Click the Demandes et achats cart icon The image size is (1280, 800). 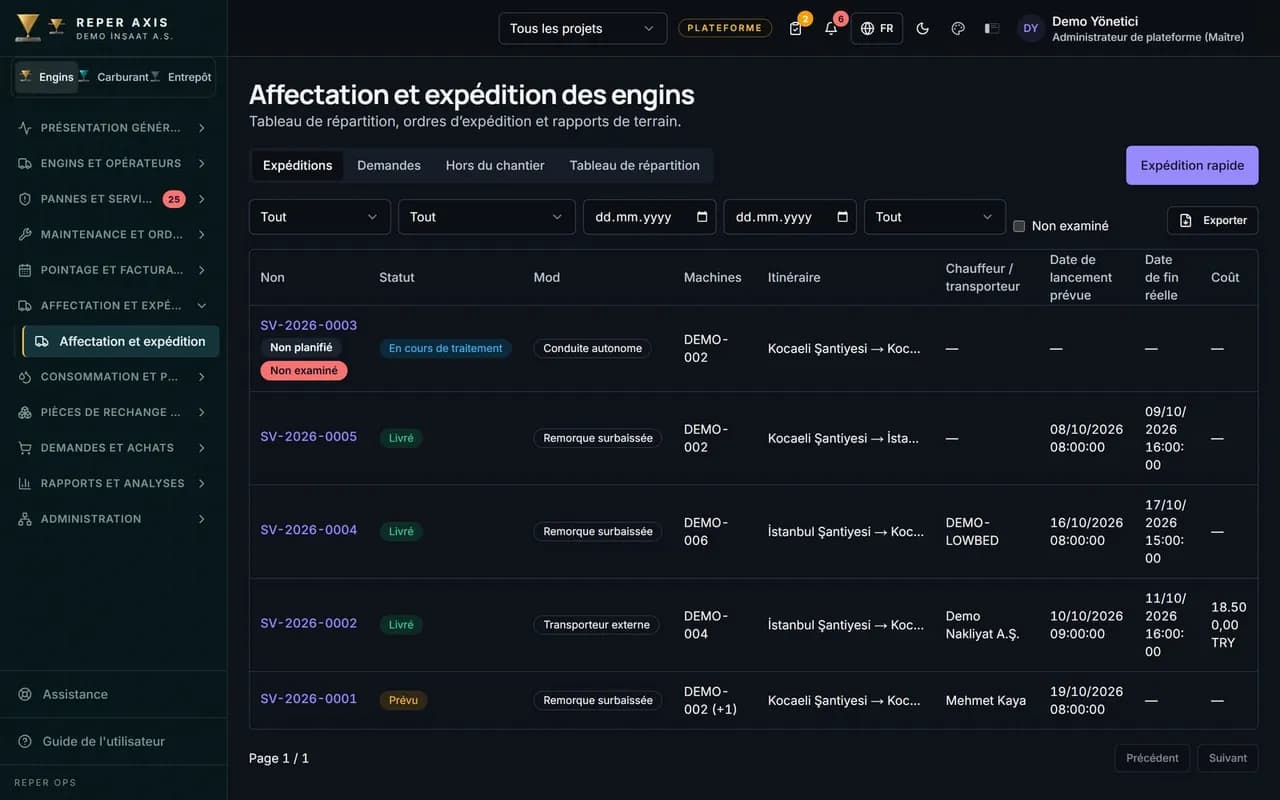25,448
